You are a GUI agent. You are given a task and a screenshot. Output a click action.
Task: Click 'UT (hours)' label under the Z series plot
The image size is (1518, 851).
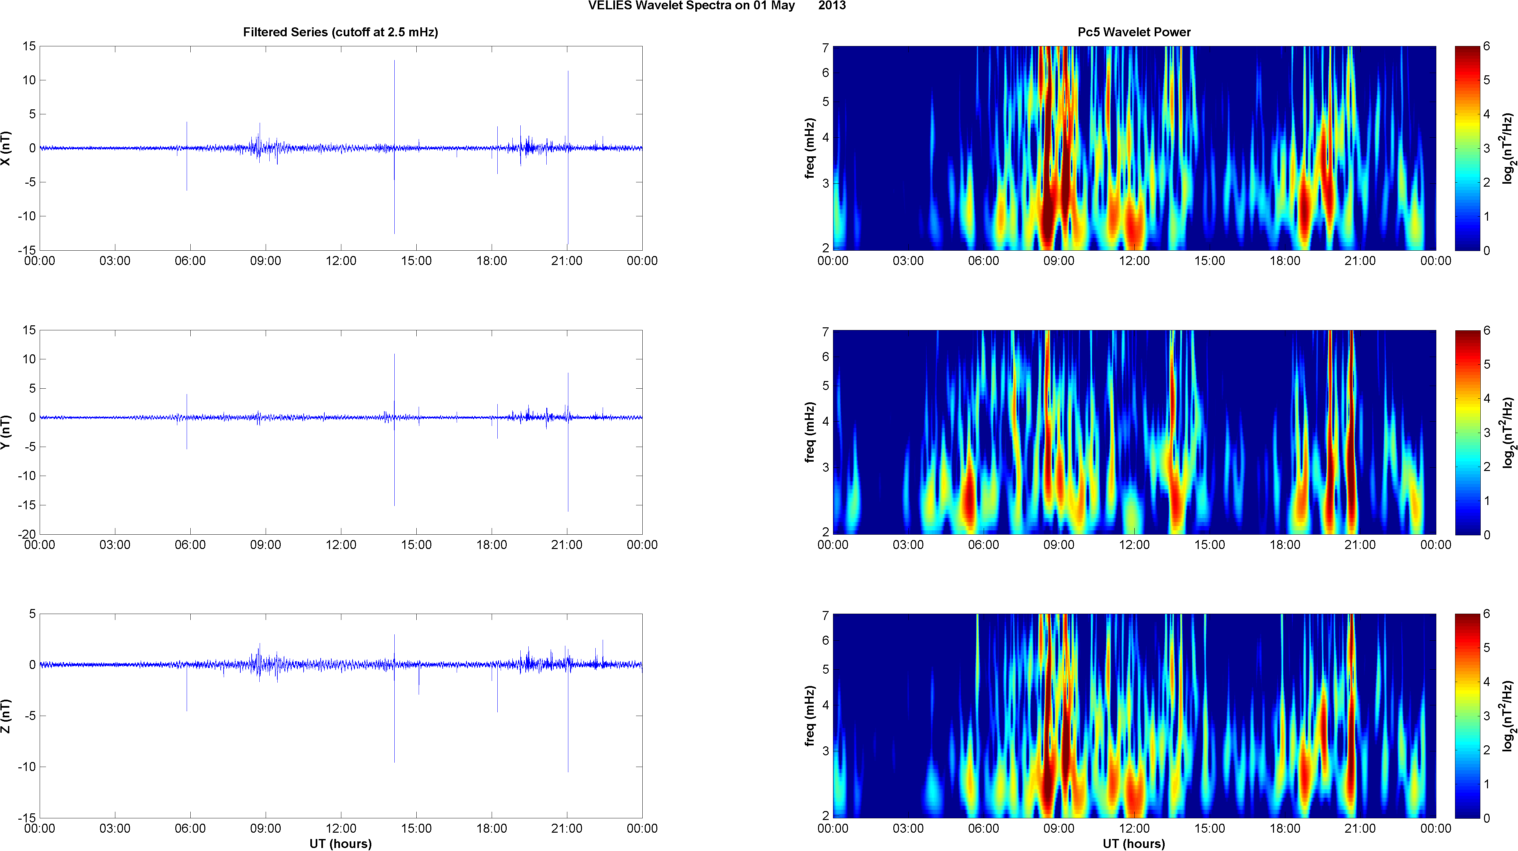[340, 844]
